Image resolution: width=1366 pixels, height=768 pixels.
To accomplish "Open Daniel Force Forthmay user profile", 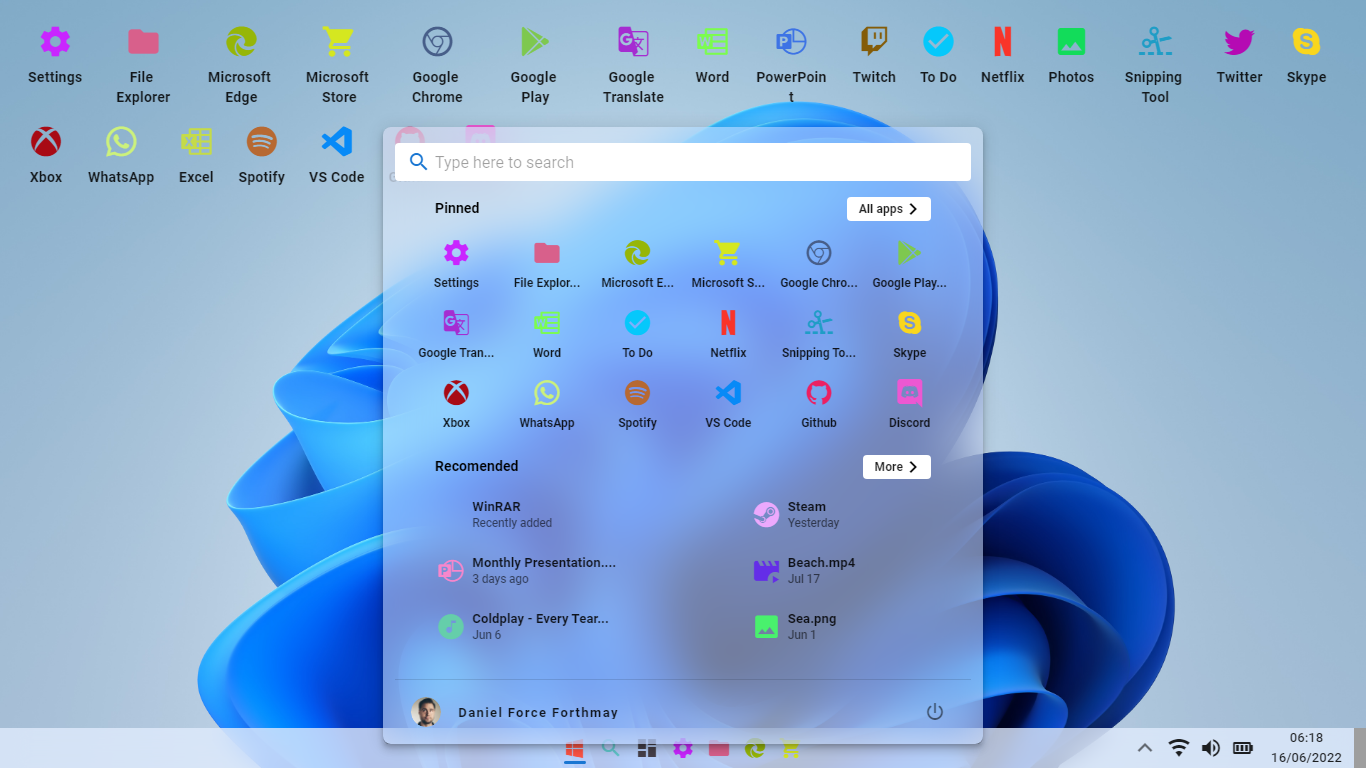I will click(x=515, y=712).
